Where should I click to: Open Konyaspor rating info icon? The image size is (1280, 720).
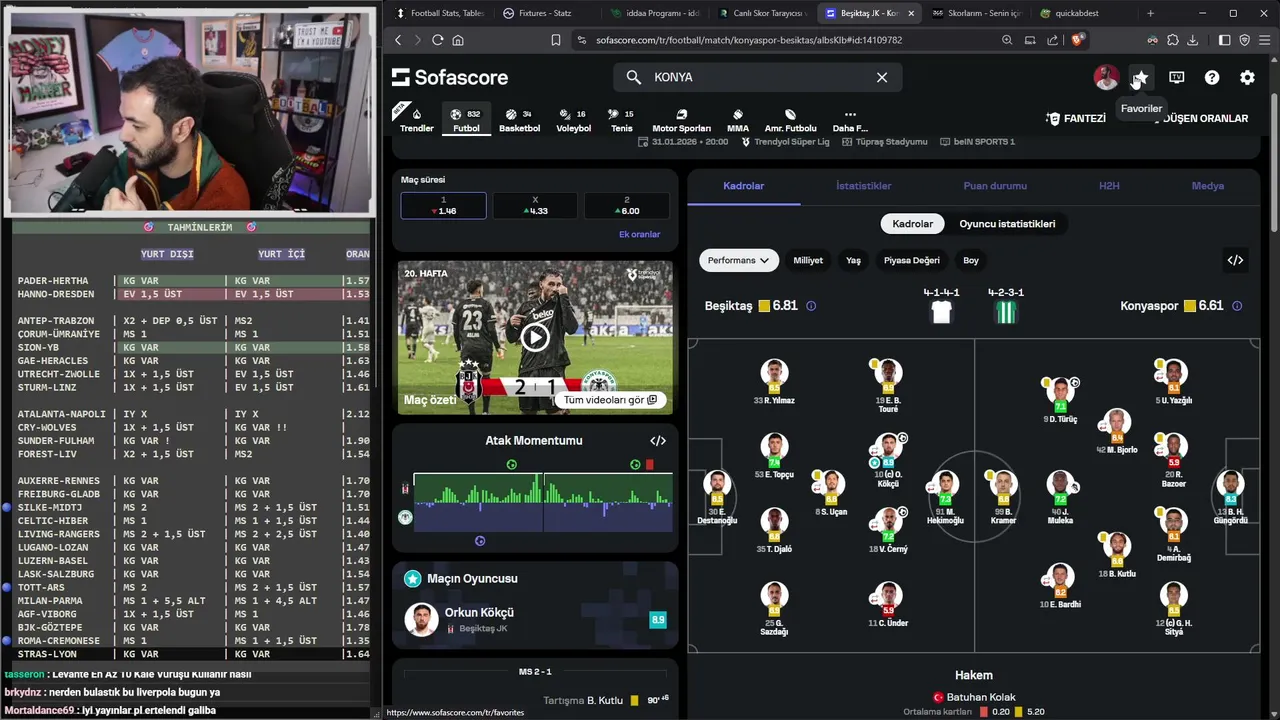coord(1237,306)
